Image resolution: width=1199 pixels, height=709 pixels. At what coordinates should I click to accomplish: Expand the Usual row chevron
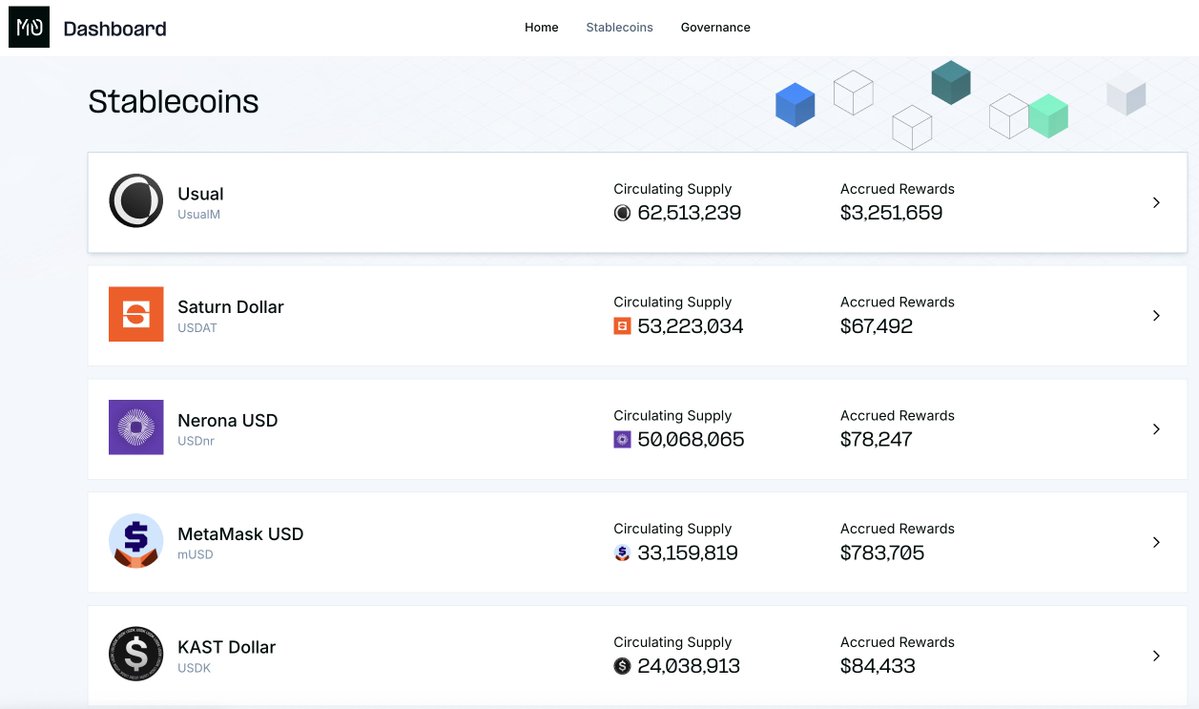[x=1156, y=203]
